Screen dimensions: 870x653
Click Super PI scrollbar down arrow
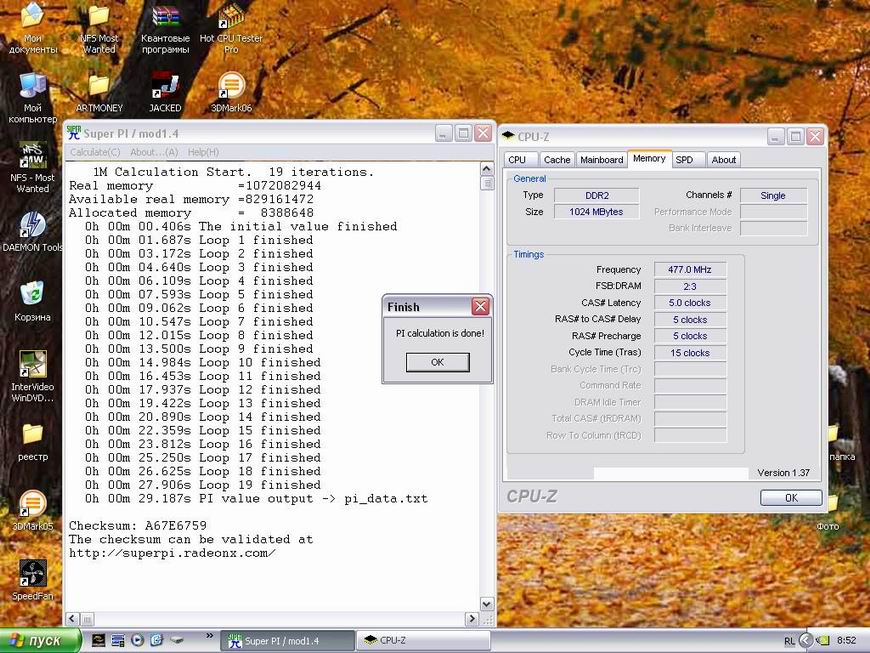click(x=487, y=604)
